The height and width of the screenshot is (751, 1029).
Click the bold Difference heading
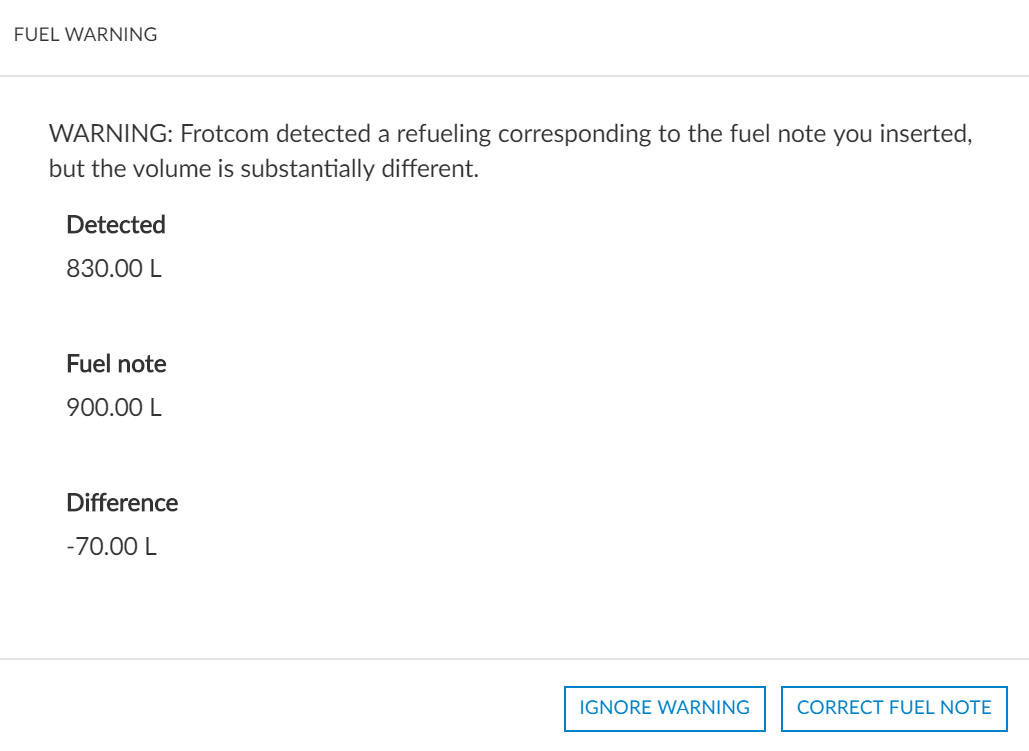click(122, 503)
